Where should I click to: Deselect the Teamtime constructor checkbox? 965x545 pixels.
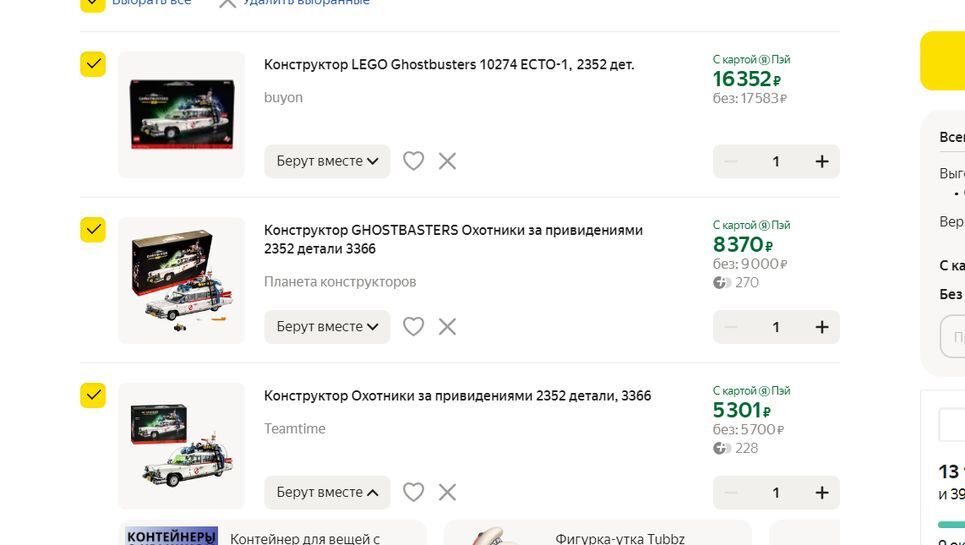coord(93,396)
